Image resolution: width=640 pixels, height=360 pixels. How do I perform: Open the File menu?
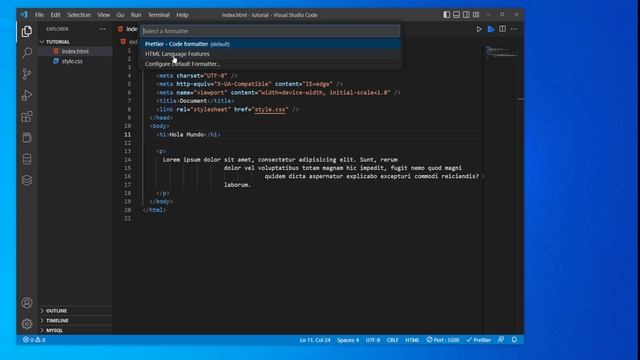(x=39, y=15)
